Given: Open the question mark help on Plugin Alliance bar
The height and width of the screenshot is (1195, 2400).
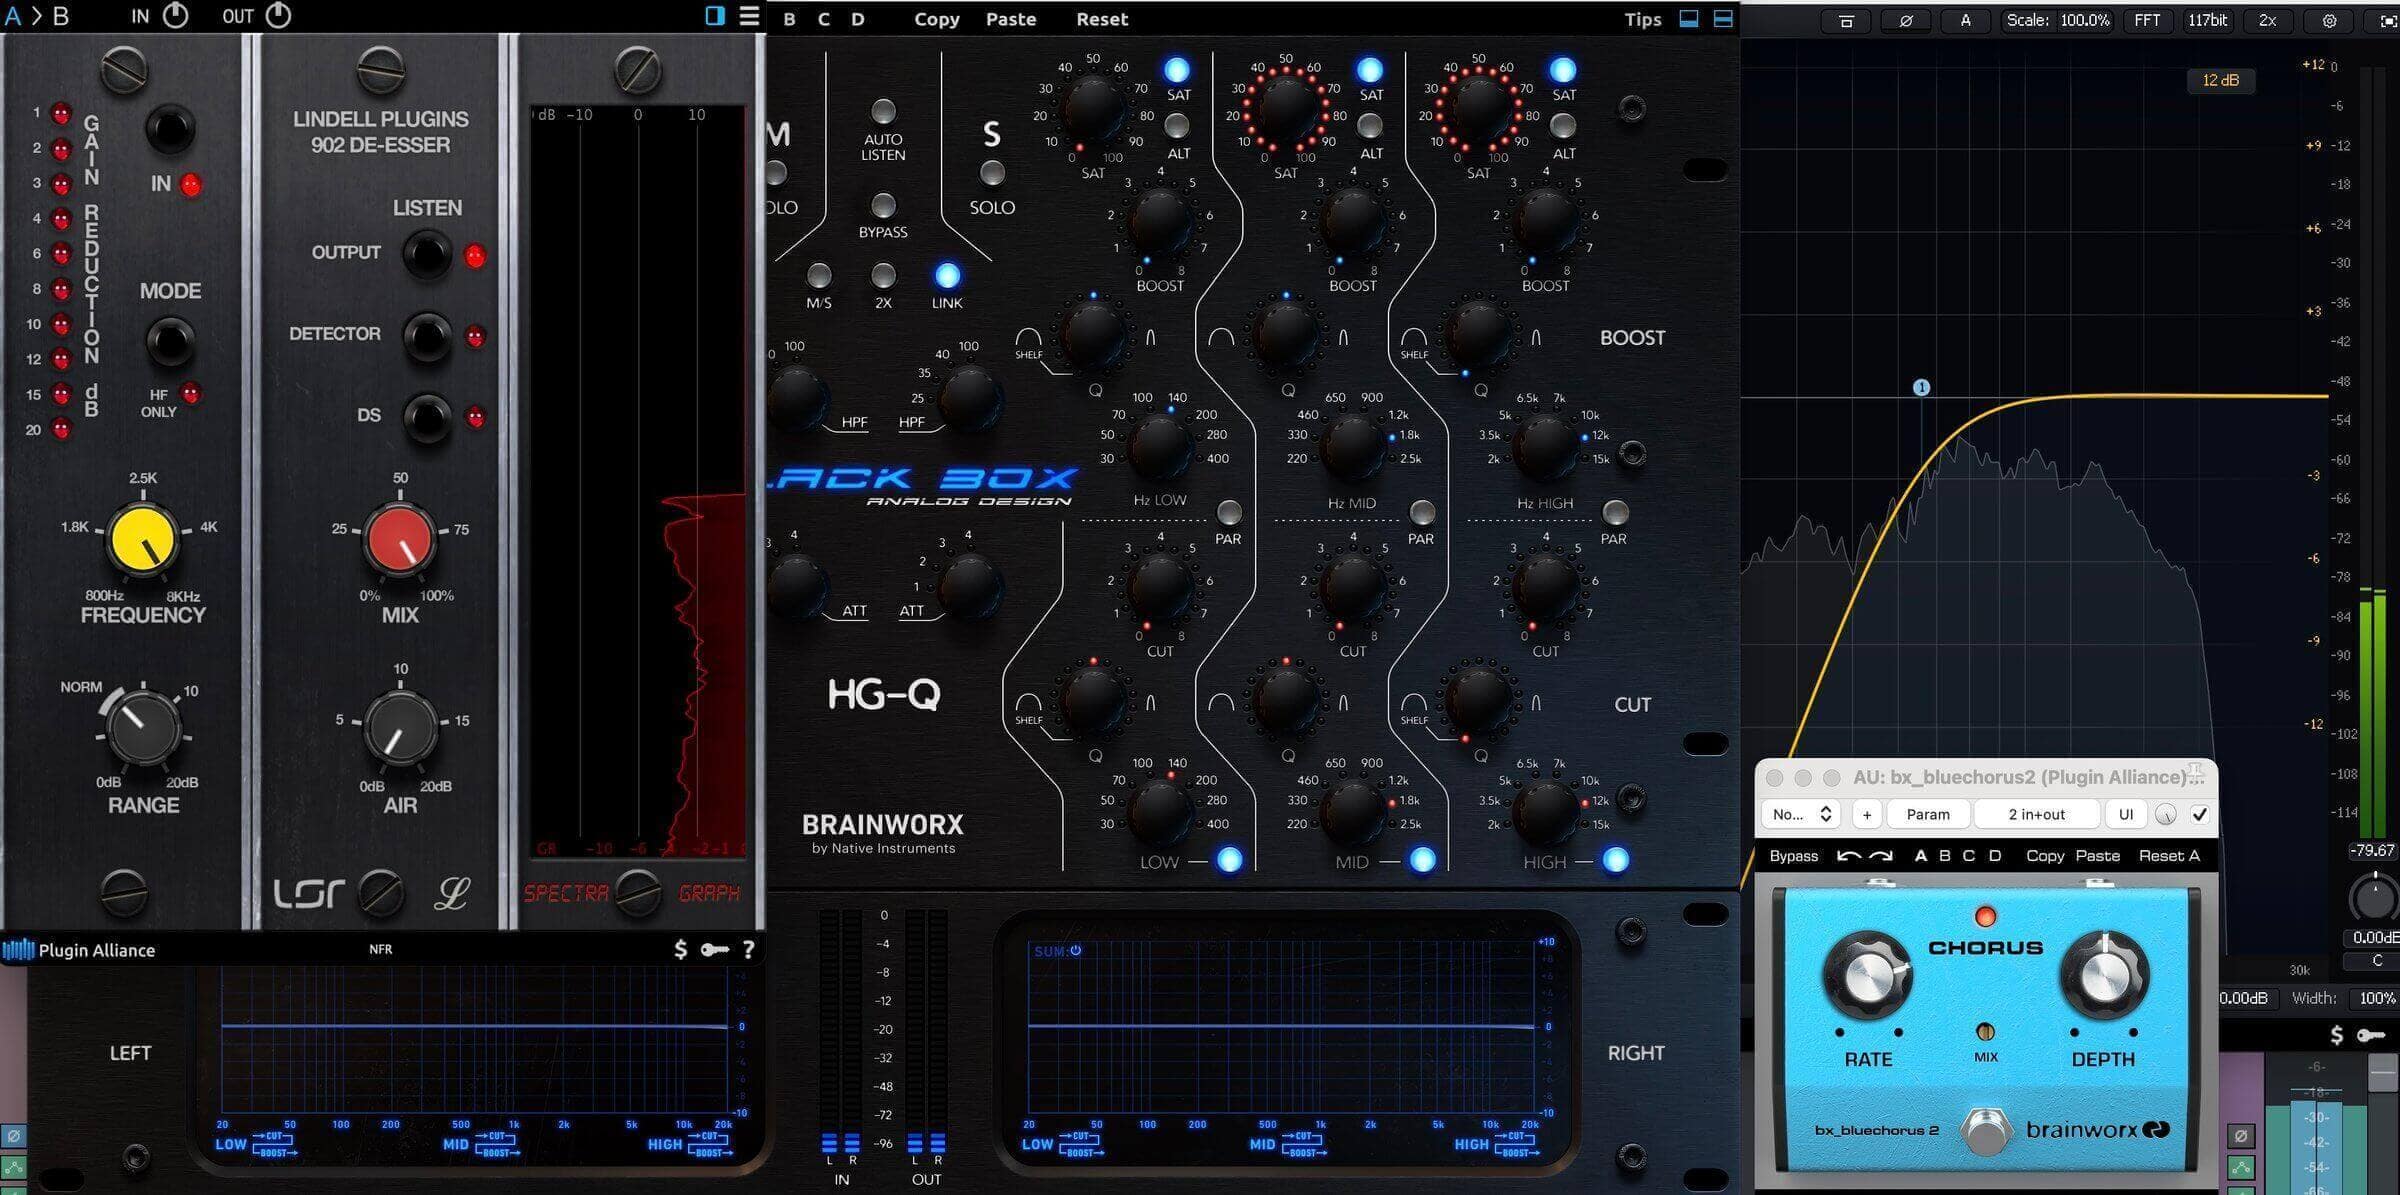Looking at the screenshot, I should coord(748,949).
